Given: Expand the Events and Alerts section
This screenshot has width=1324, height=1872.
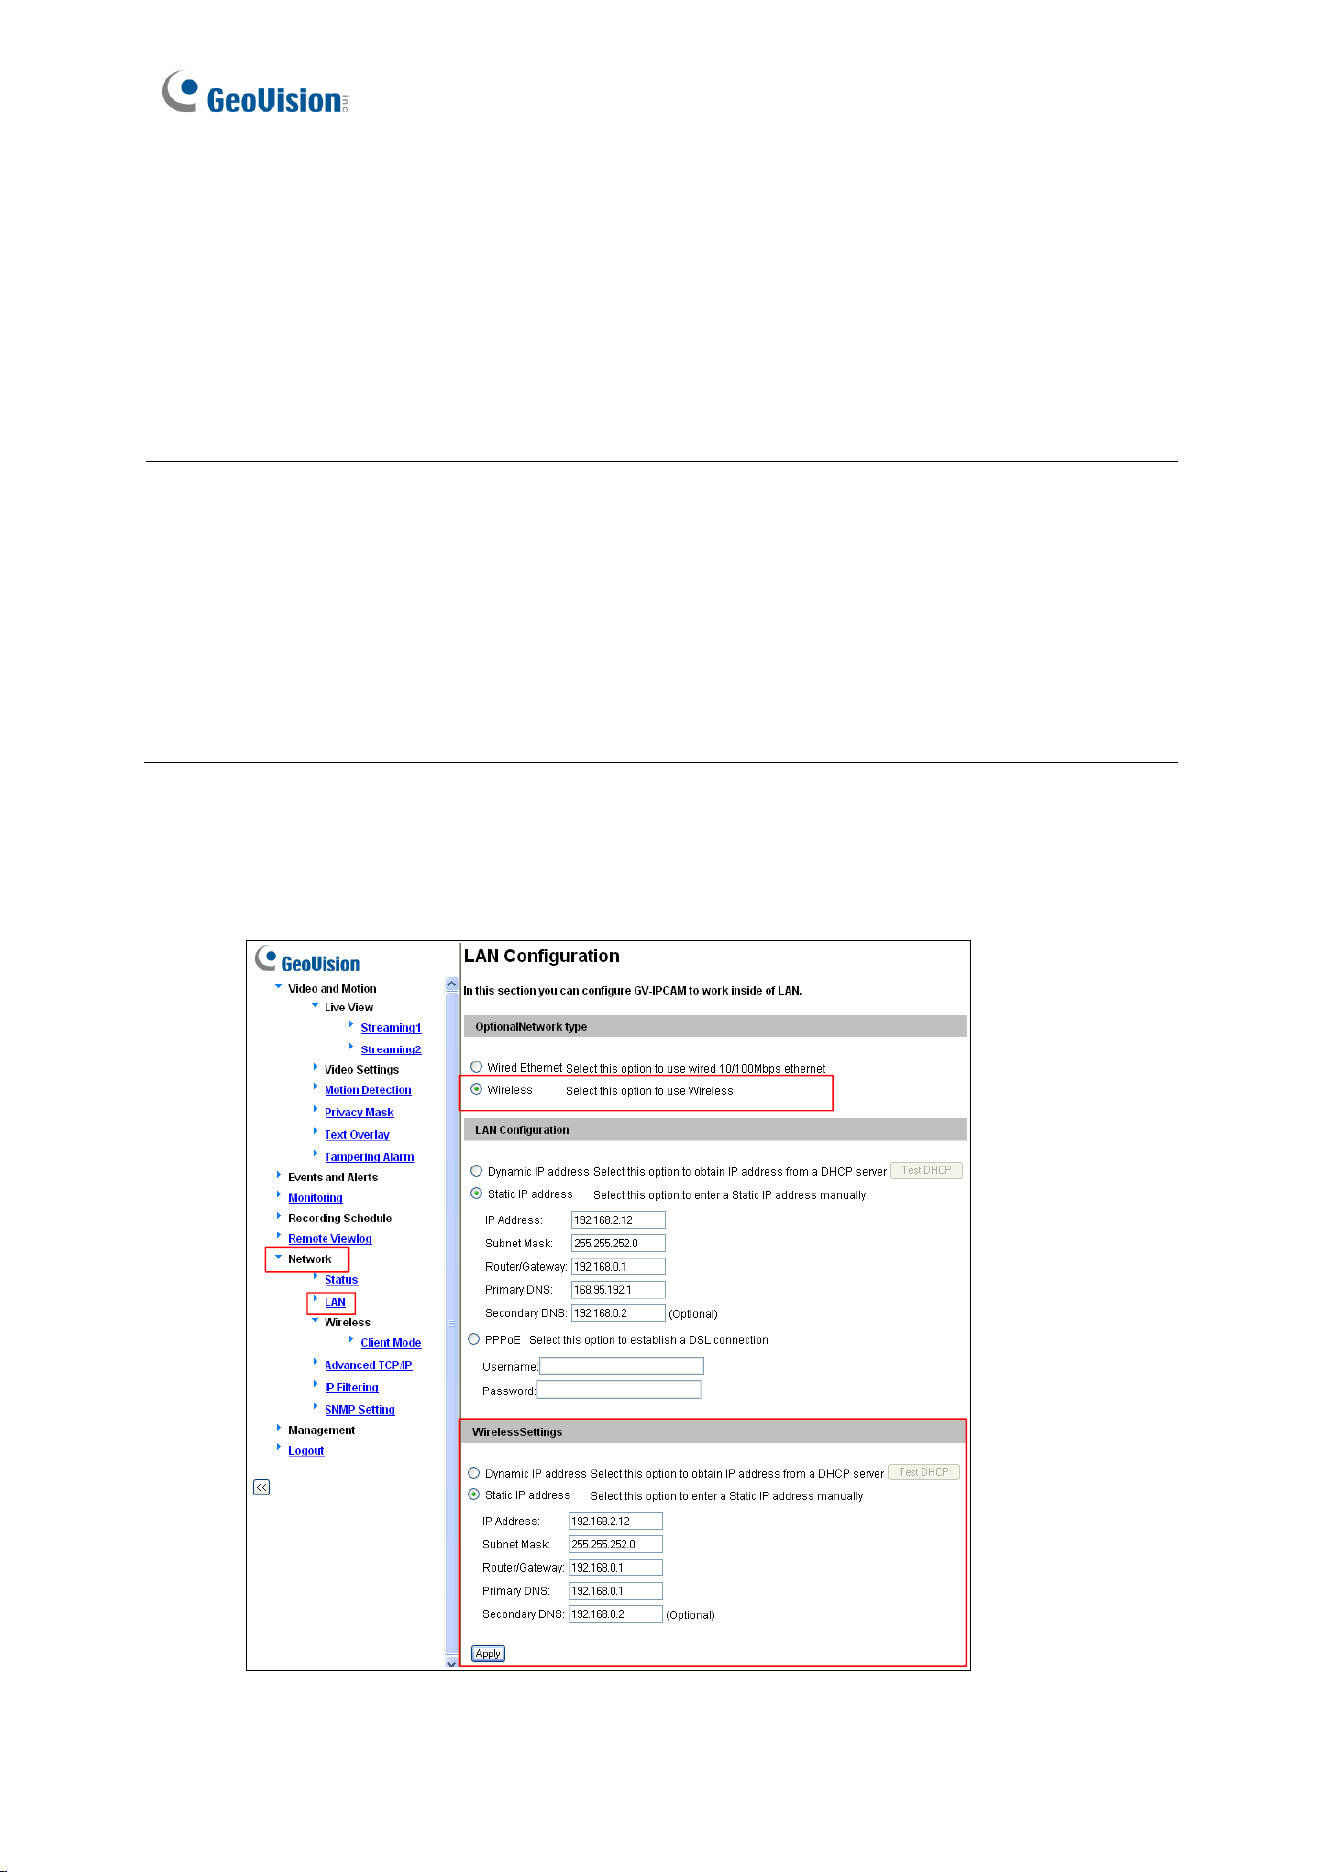Looking at the screenshot, I should tap(279, 1175).
